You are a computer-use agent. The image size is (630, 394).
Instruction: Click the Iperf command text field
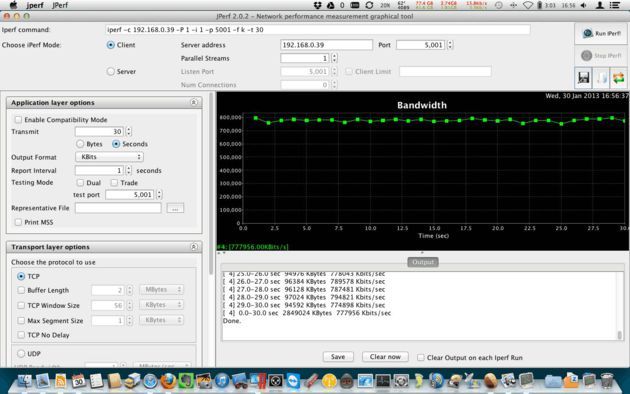tap(318, 30)
